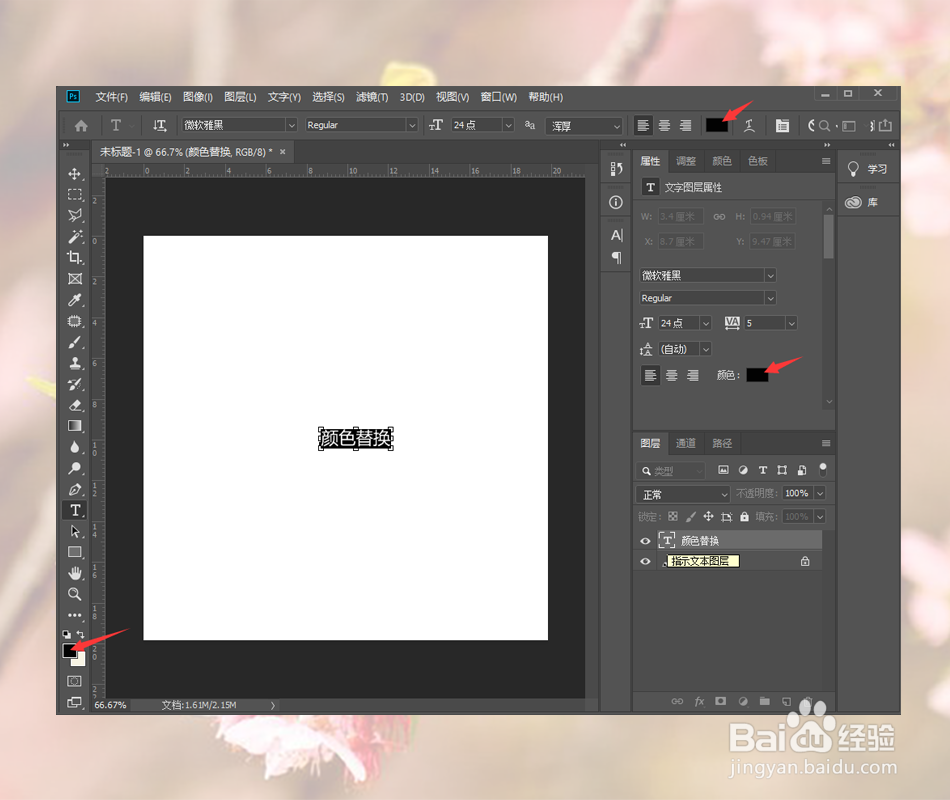Select the Move tool

[x=75, y=174]
